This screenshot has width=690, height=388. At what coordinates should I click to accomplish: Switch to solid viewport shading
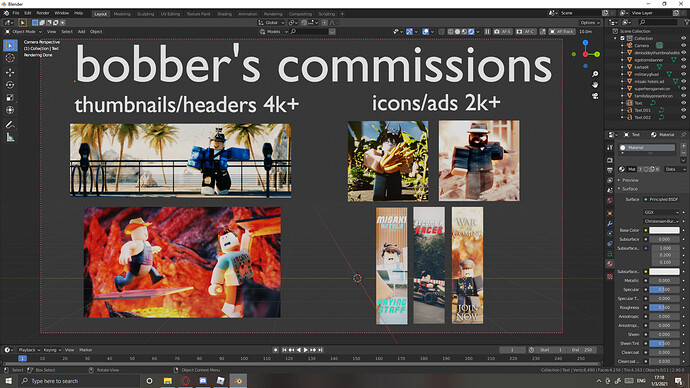point(457,32)
